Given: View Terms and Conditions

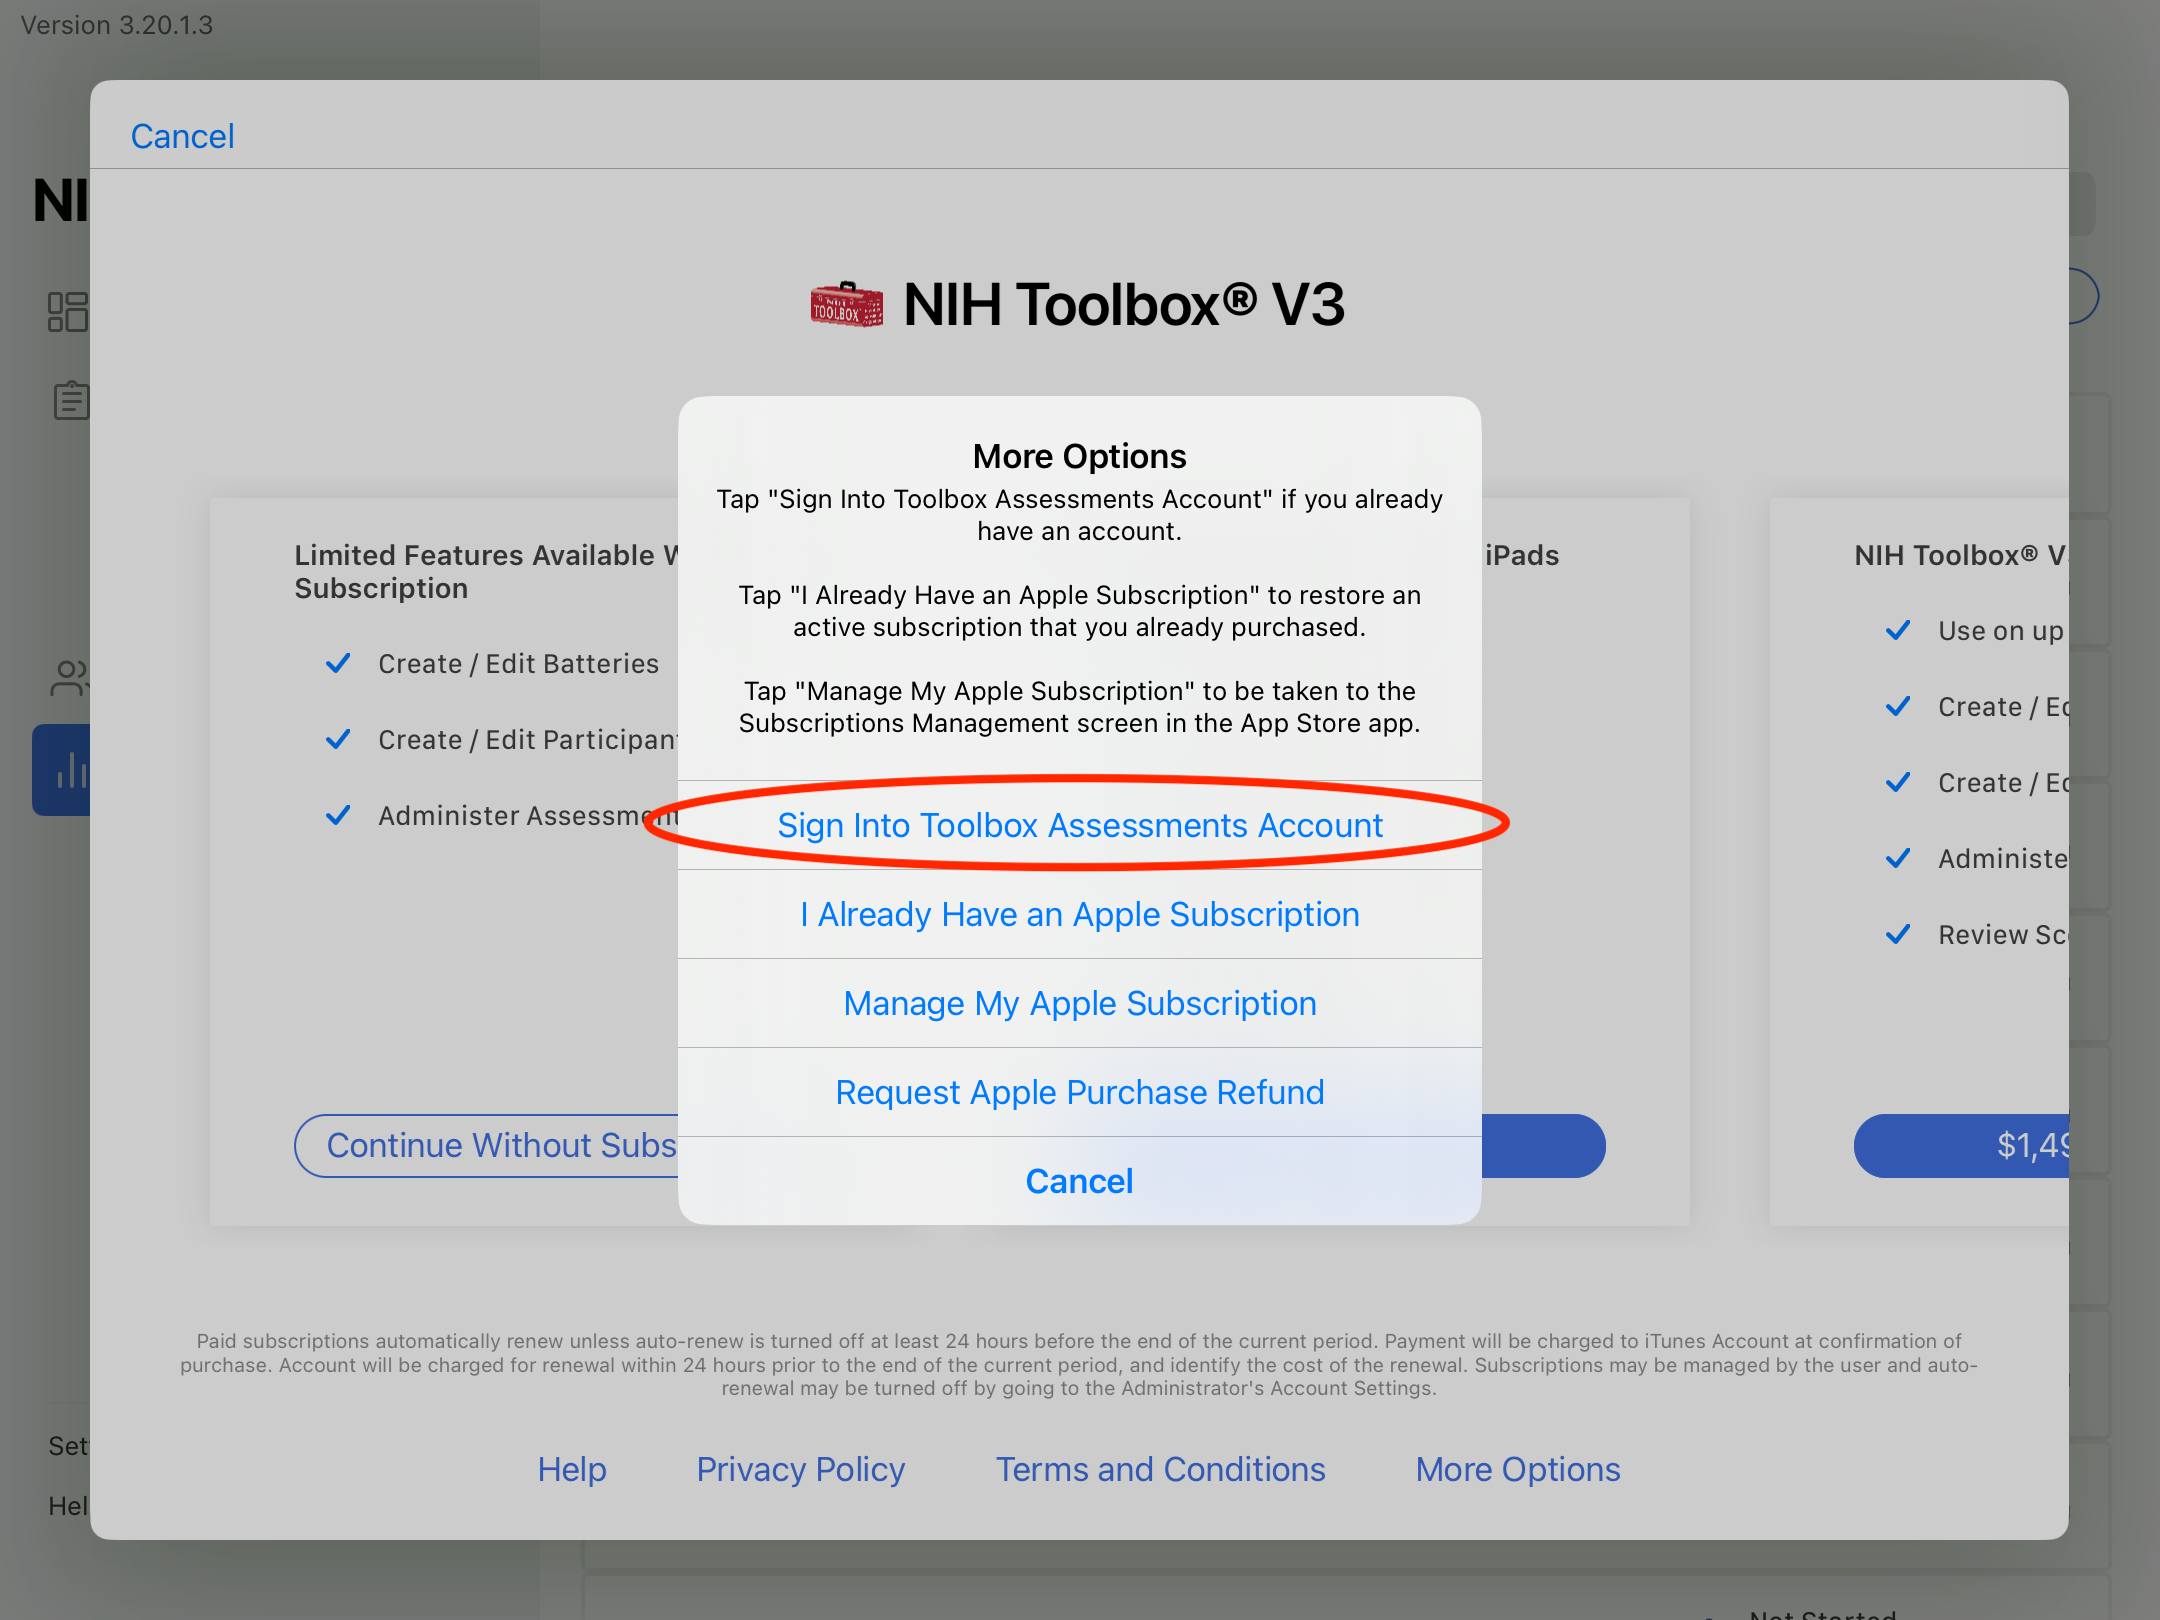Looking at the screenshot, I should coord(1160,1469).
